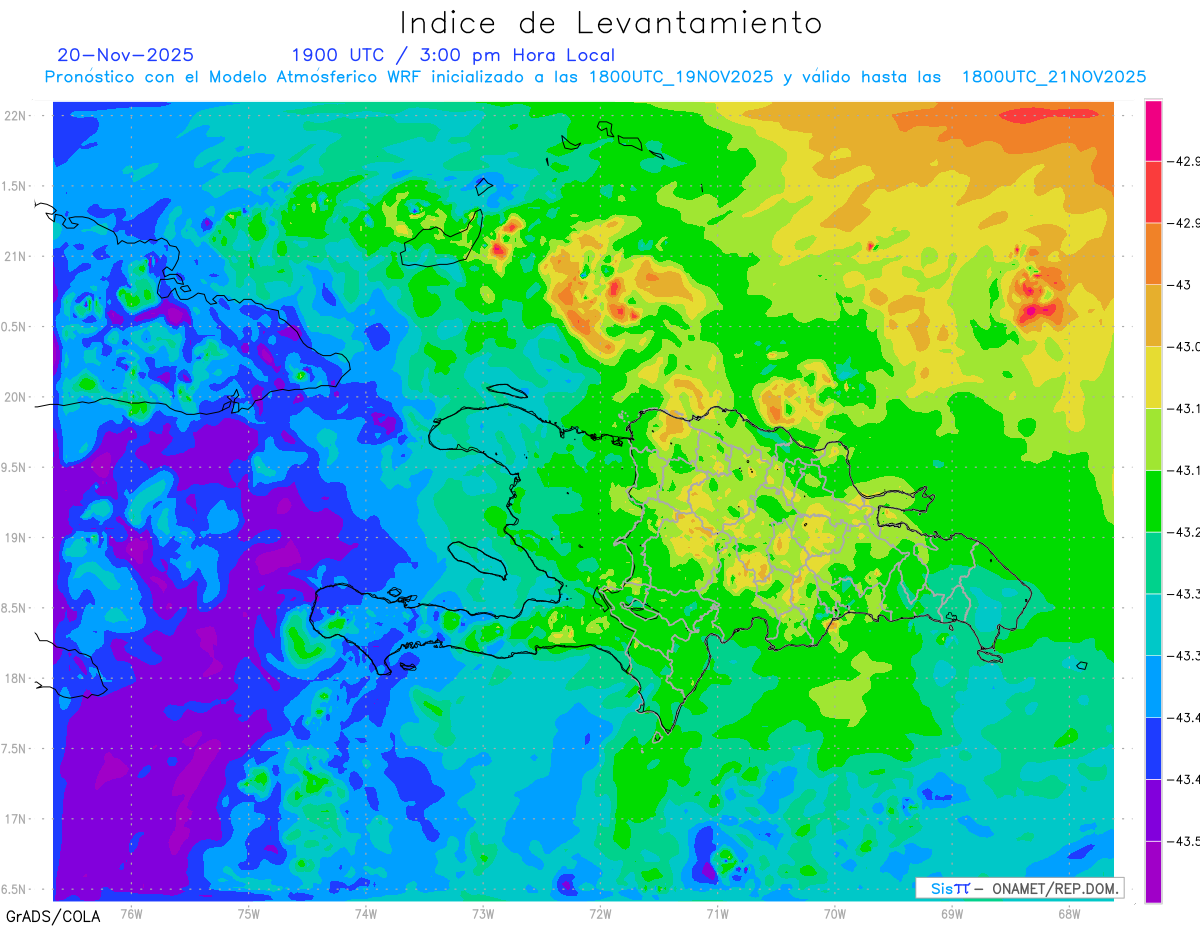Click "1900 UTC / 3:00 pm Hora Local"
Image resolution: width=1200 pixels, height=927 pixels.
453,55
